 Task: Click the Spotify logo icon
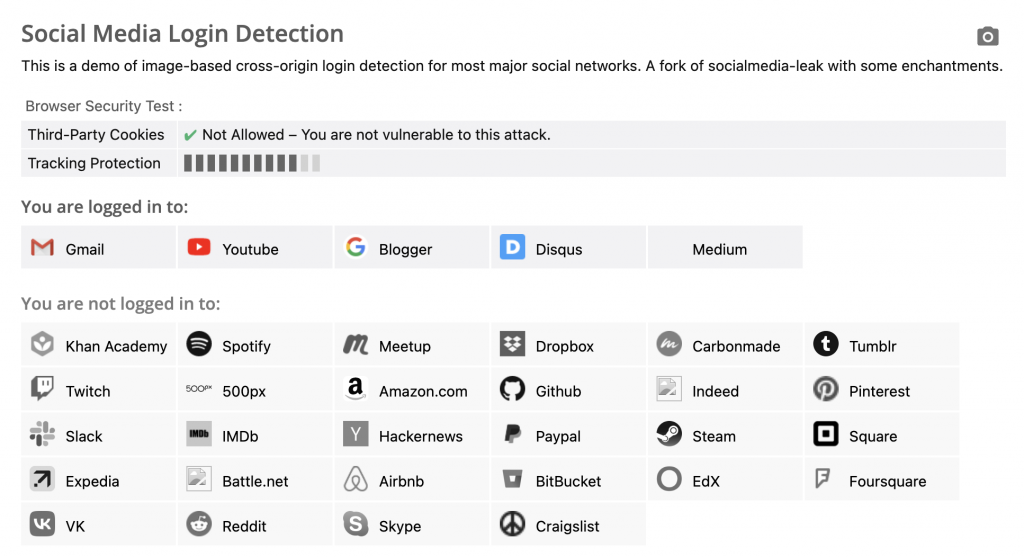tap(199, 345)
